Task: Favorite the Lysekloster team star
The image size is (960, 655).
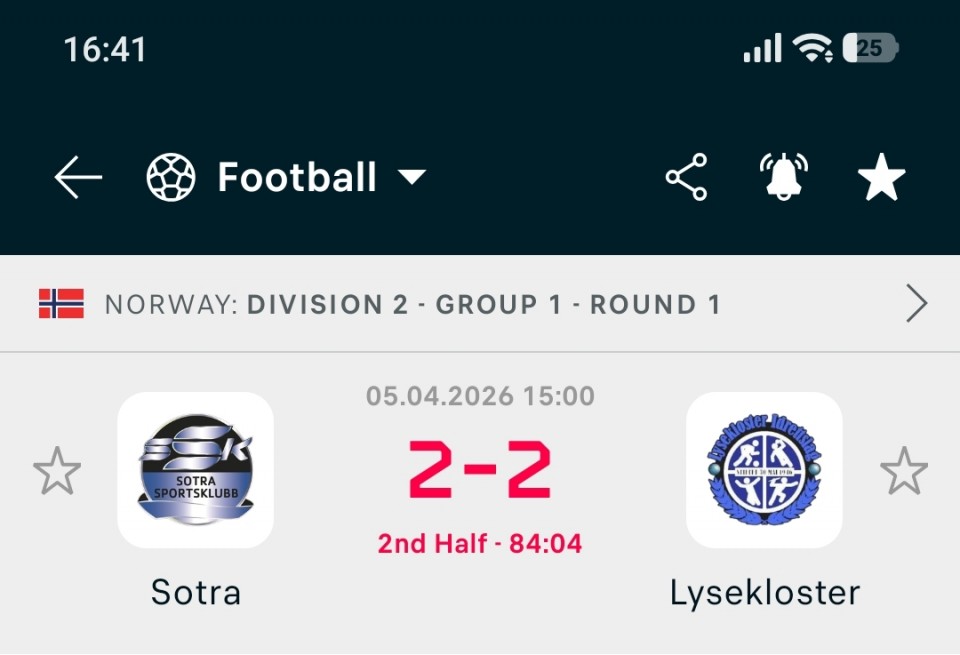Action: (x=903, y=471)
